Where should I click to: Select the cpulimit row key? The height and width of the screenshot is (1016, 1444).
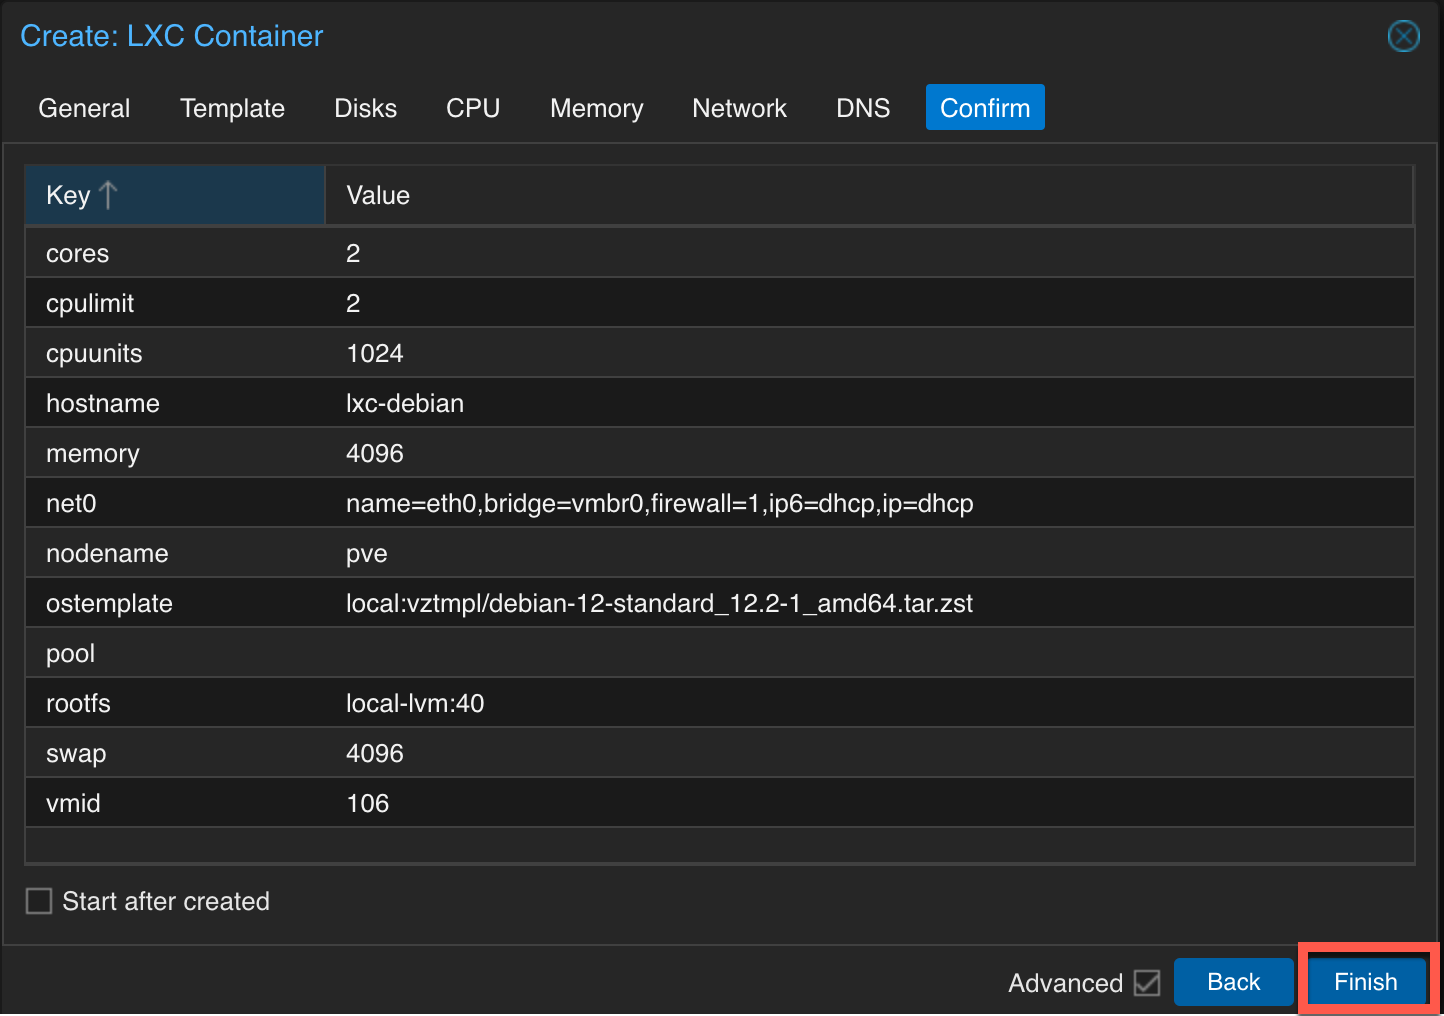pos(90,304)
